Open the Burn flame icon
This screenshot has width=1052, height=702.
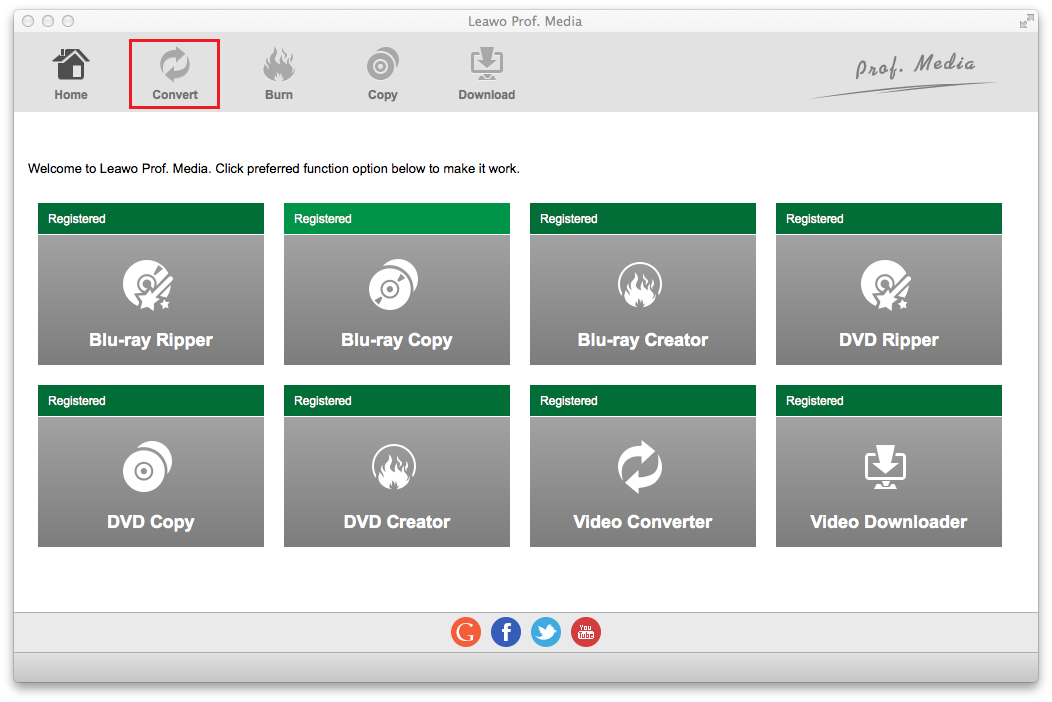point(279,74)
